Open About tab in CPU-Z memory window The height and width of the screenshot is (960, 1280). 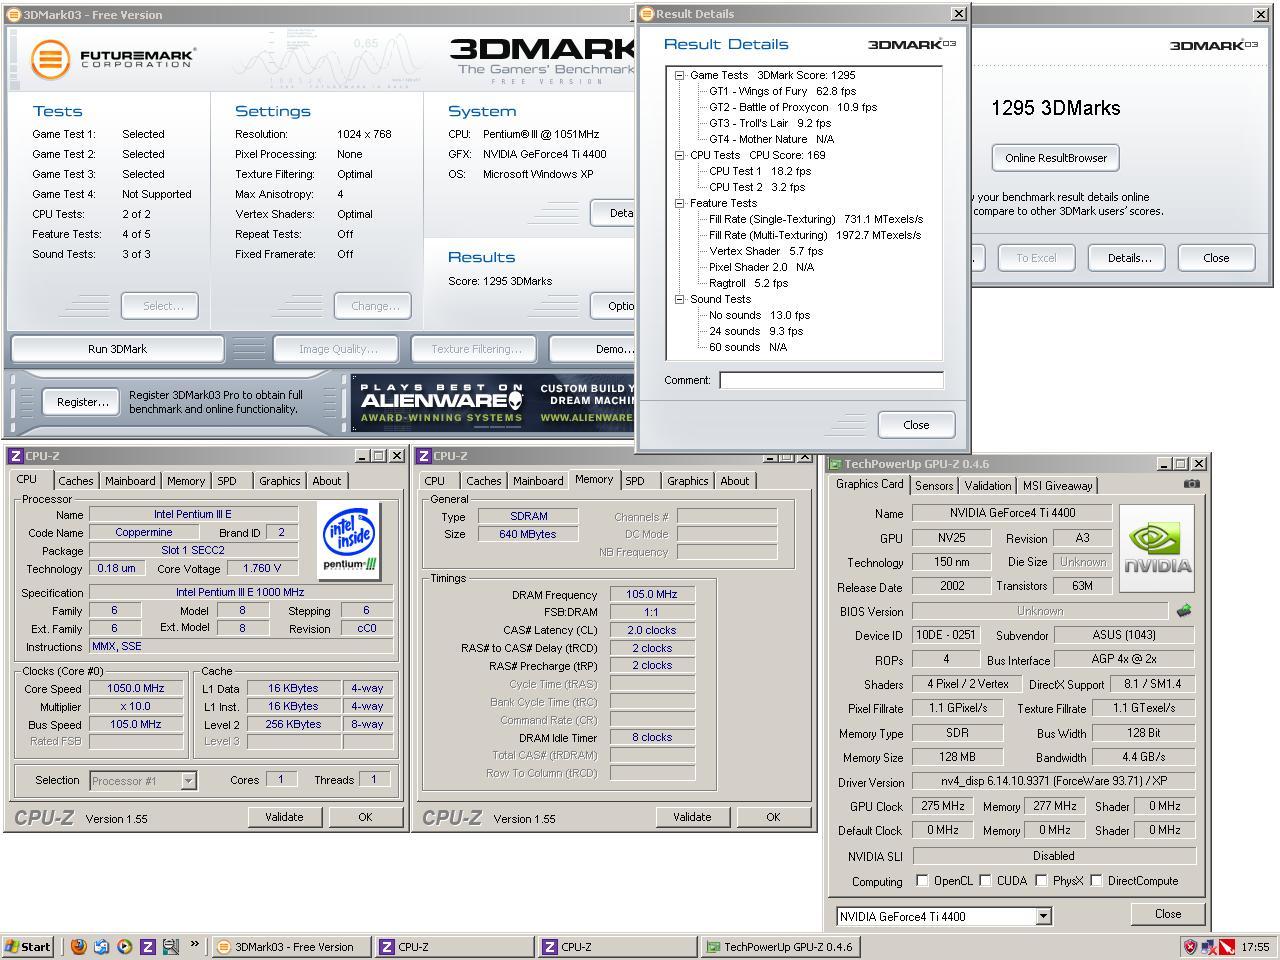pos(735,481)
